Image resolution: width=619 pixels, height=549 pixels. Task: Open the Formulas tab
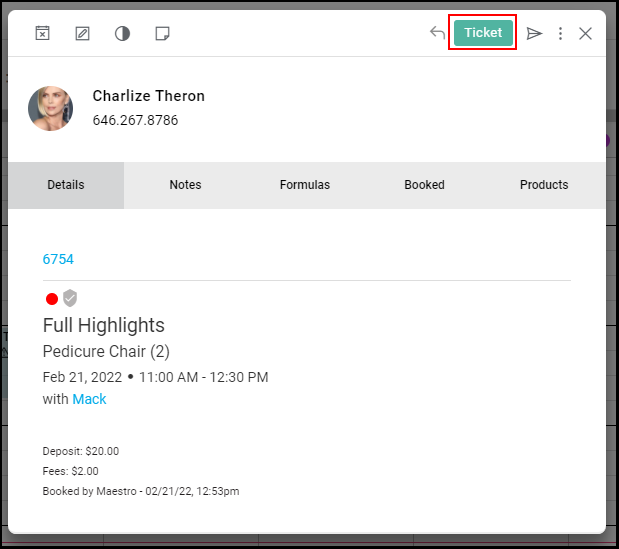[x=305, y=185]
